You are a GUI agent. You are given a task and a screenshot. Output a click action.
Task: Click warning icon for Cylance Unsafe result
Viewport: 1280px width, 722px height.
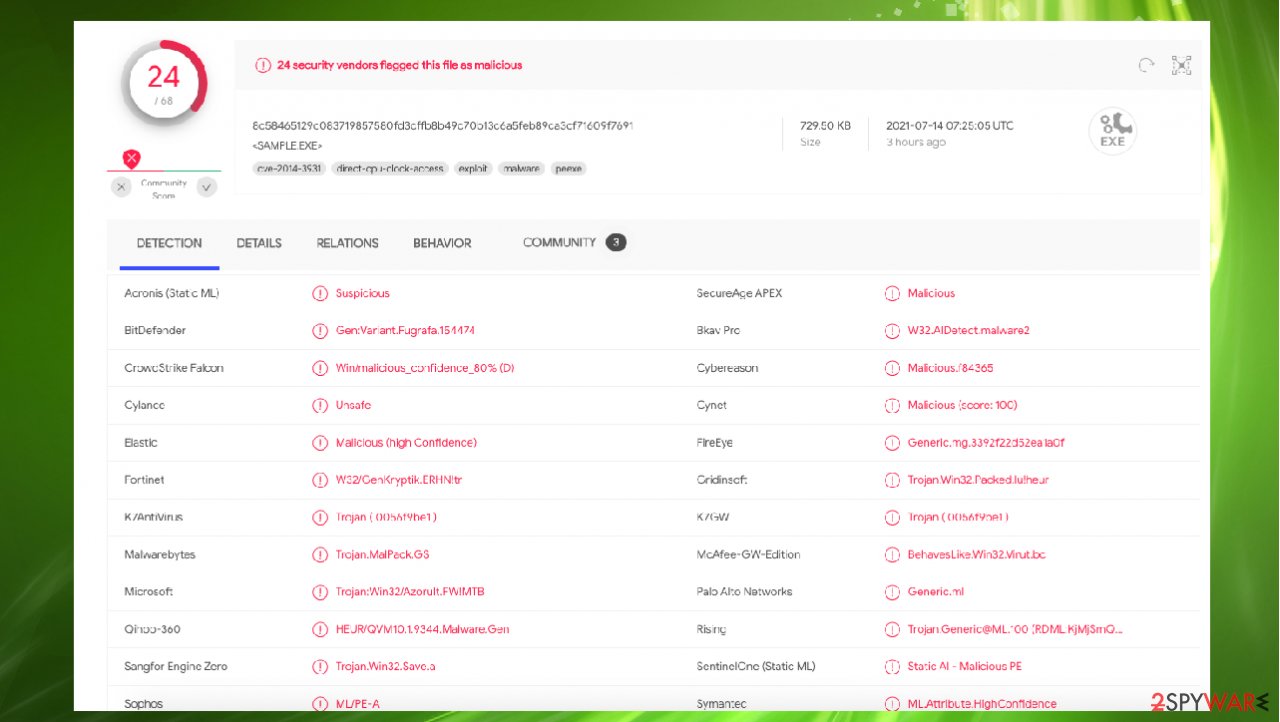(319, 406)
